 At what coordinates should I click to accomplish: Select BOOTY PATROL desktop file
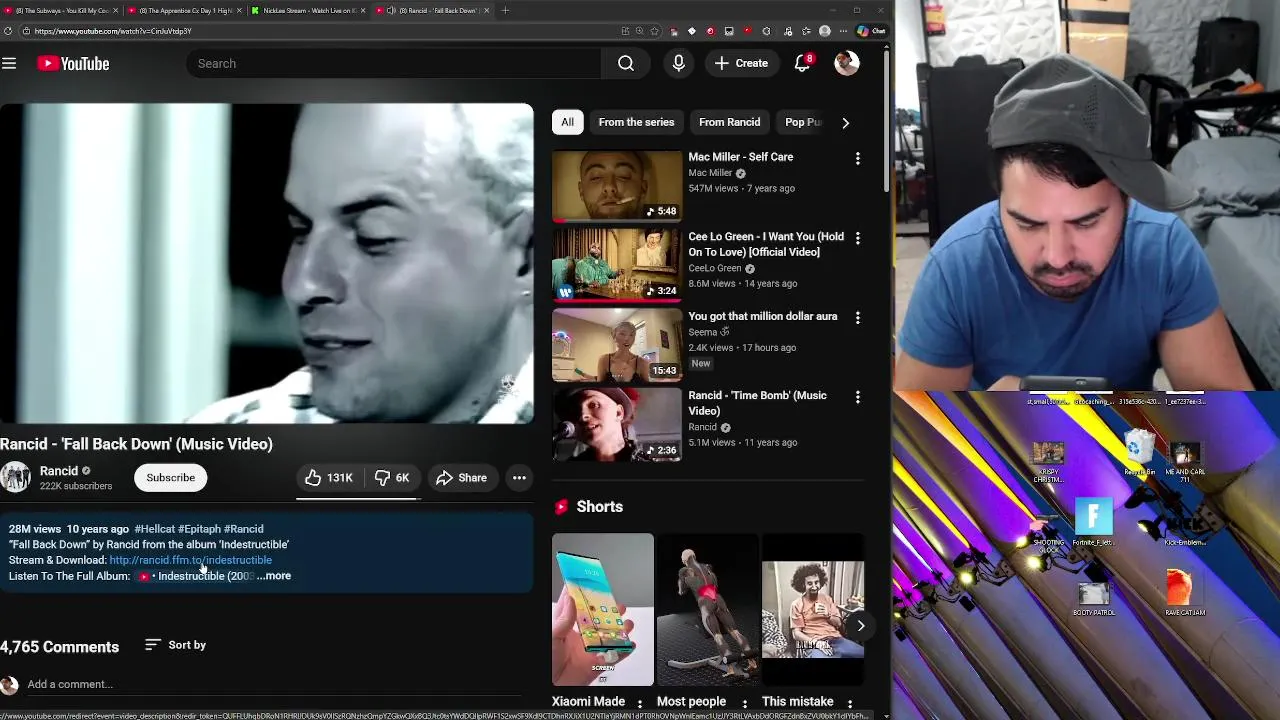1093,599
